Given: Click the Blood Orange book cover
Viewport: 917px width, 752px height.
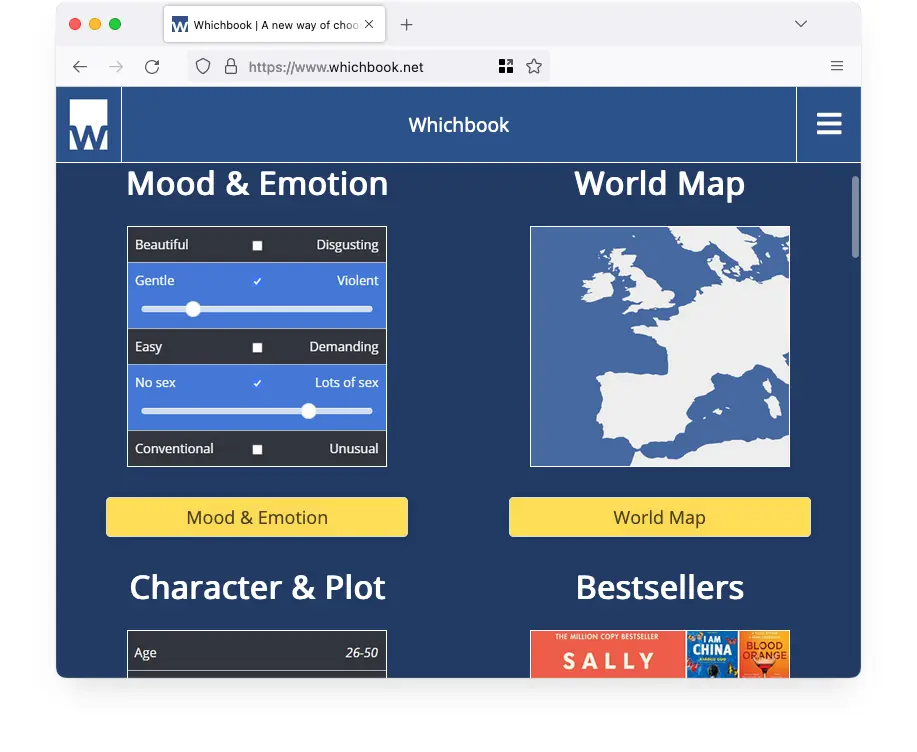Looking at the screenshot, I should (764, 654).
